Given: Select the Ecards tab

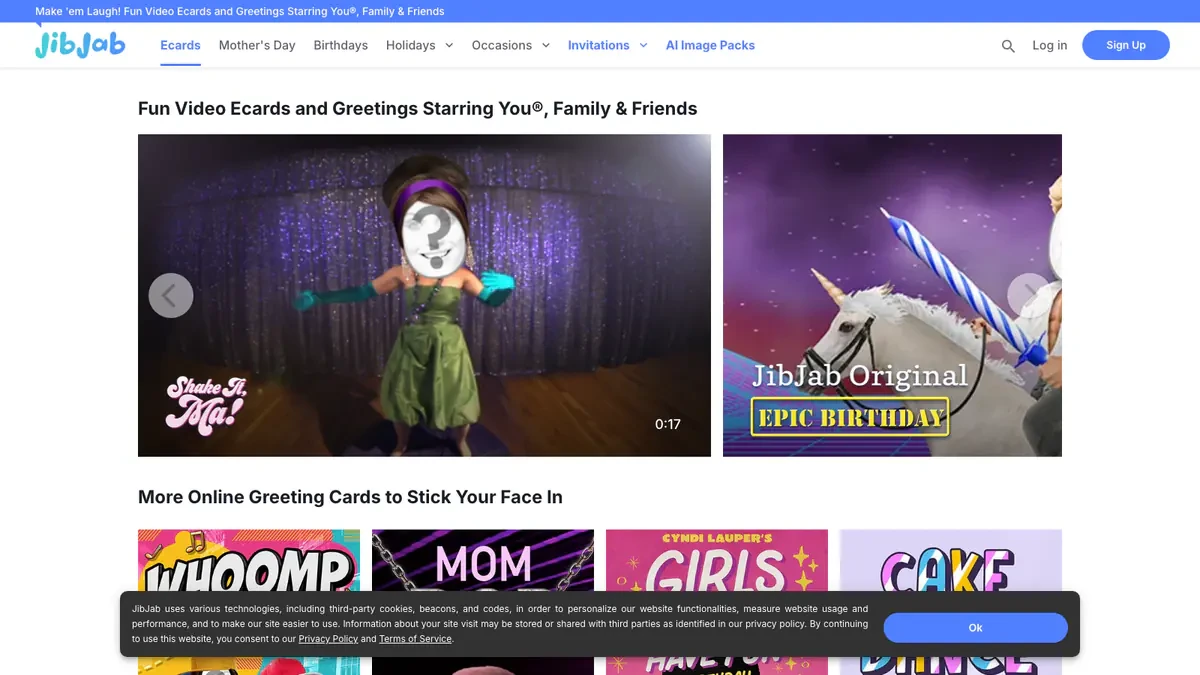Looking at the screenshot, I should click(x=180, y=45).
